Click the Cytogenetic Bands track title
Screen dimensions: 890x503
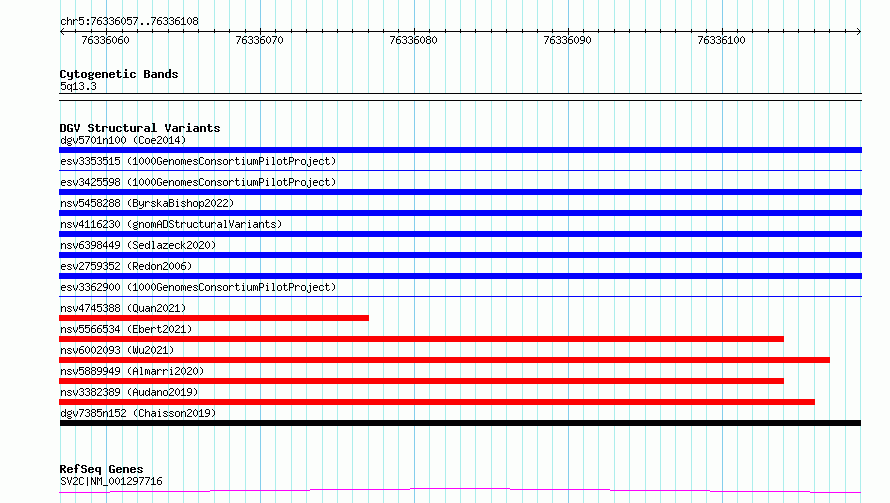119,74
